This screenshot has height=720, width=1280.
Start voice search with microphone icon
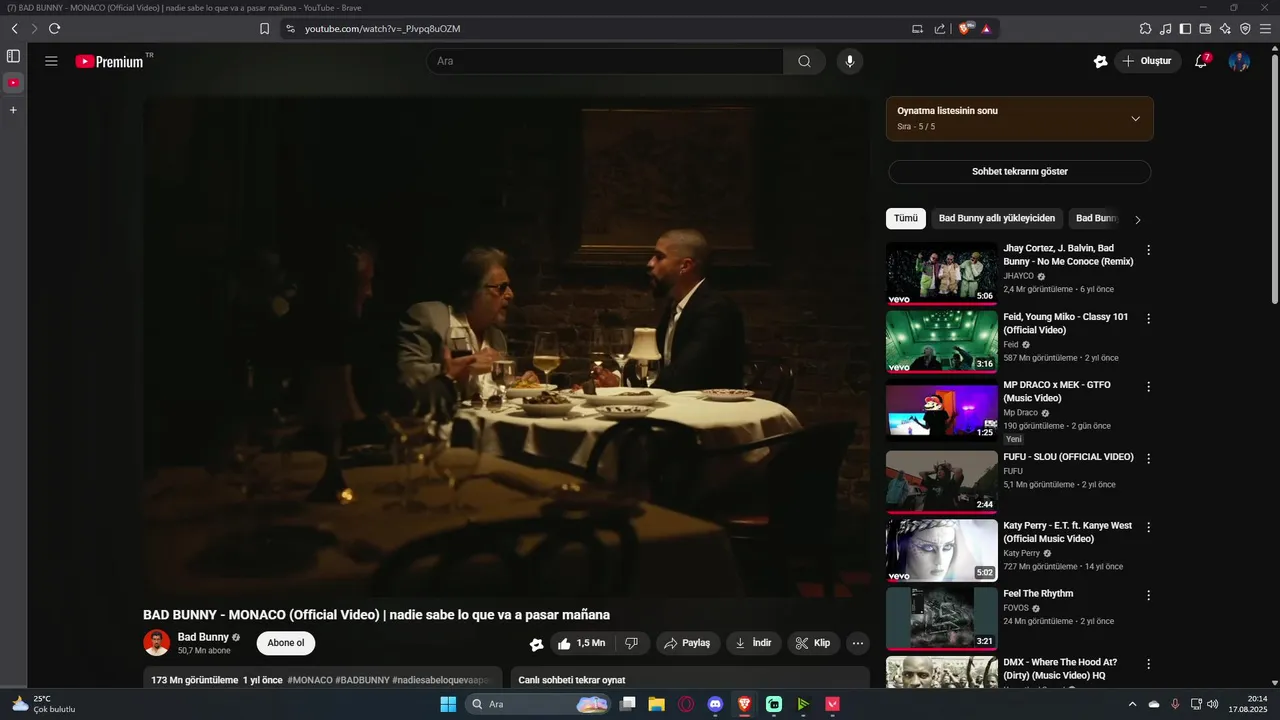(850, 61)
